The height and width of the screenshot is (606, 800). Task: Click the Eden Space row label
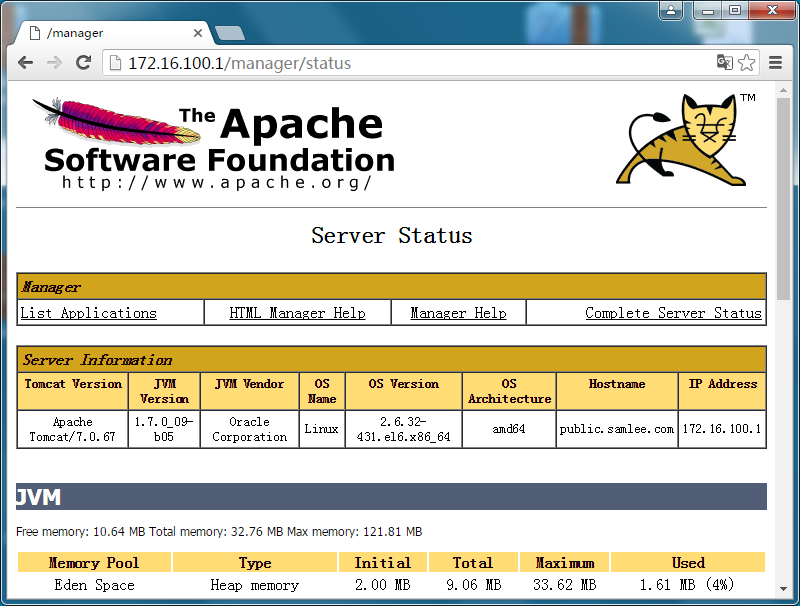click(x=94, y=585)
